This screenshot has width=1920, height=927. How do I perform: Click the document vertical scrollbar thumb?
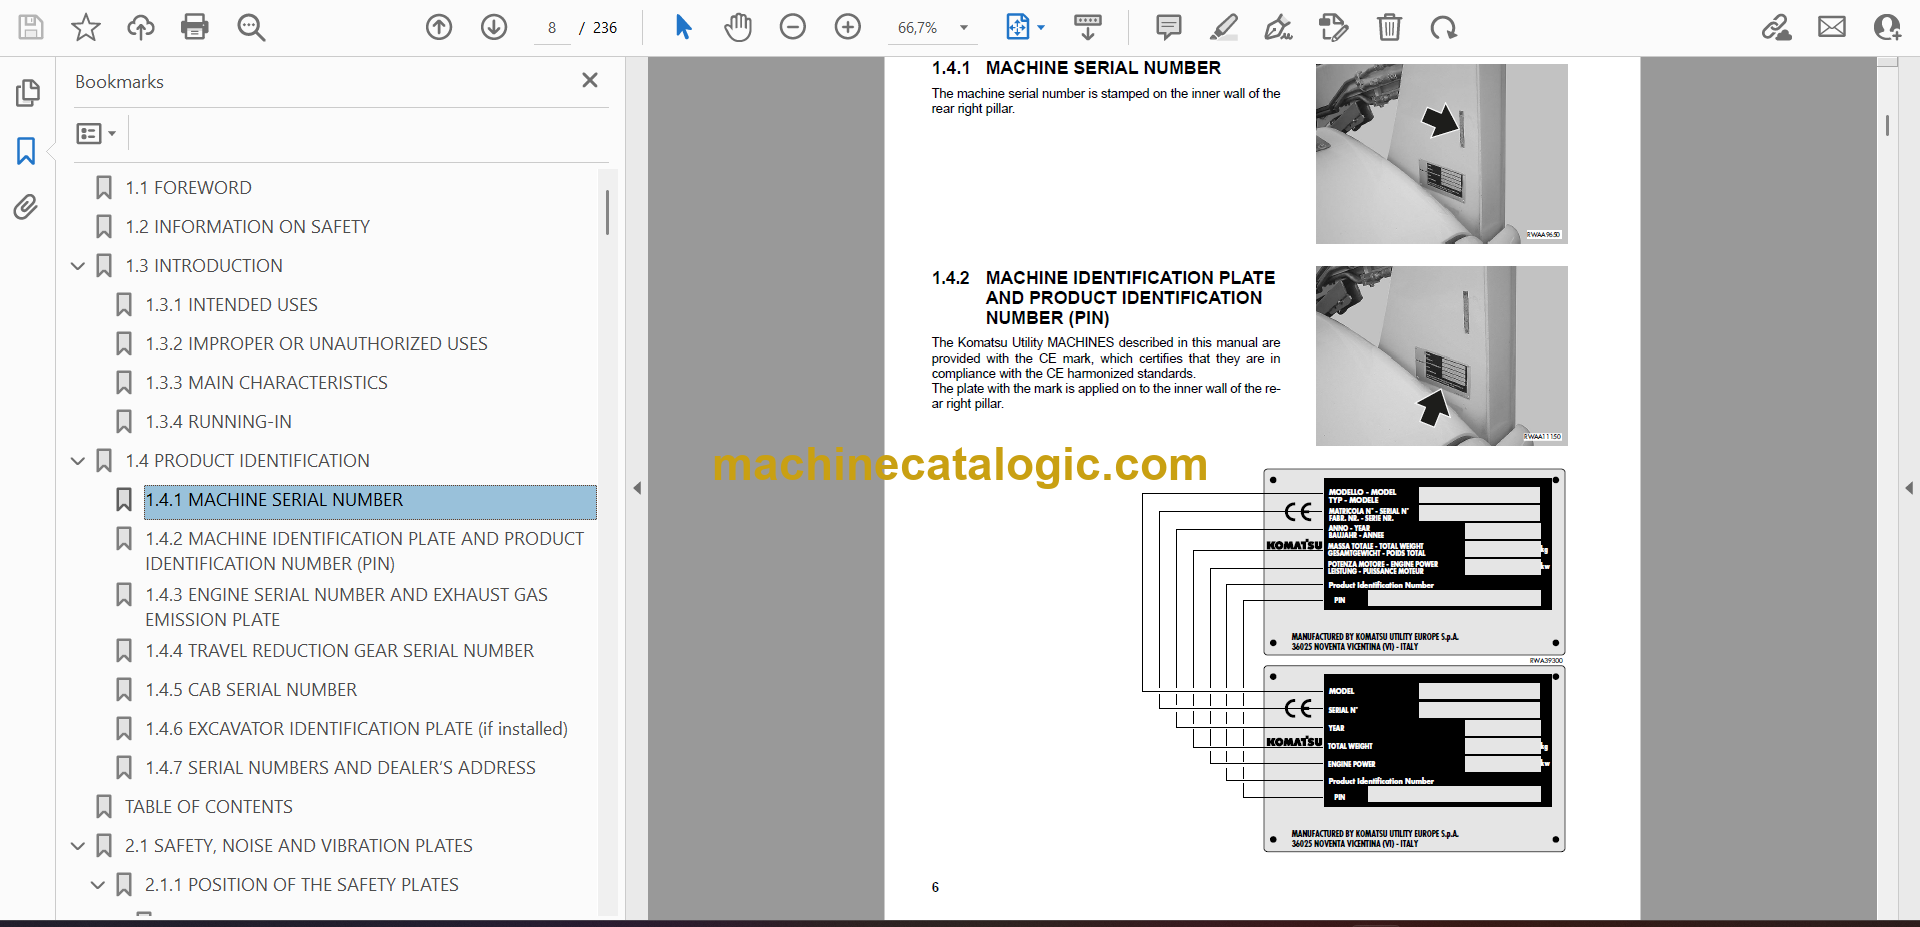[1887, 125]
